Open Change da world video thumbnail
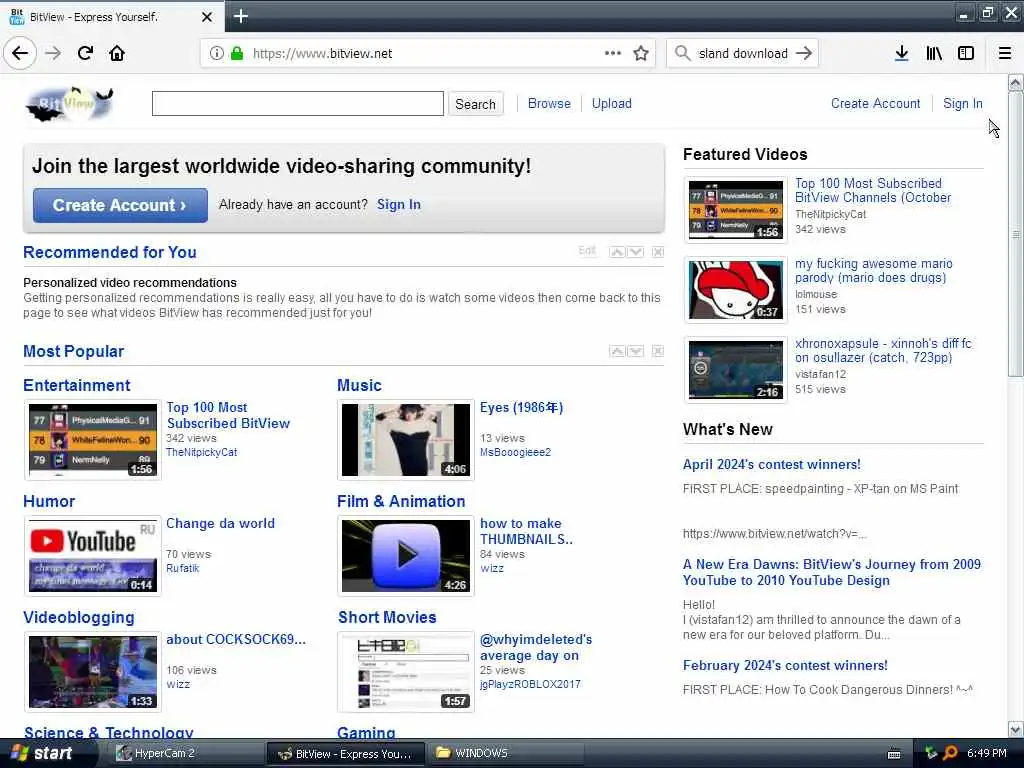 point(93,556)
